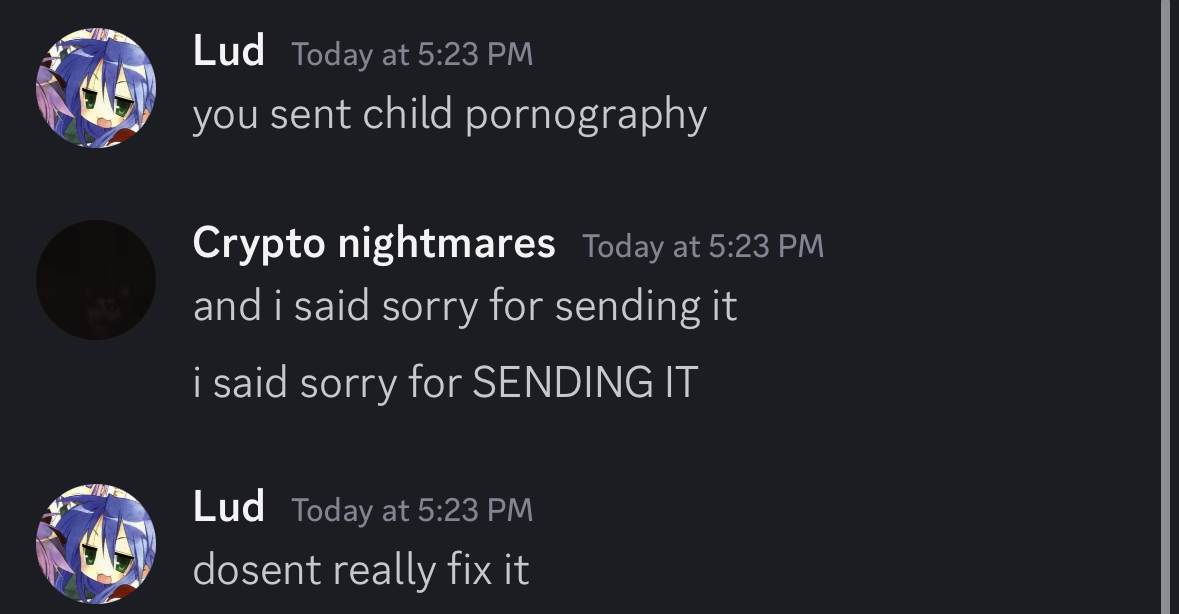Open Lud's profile from the top username

pyautogui.click(x=229, y=51)
